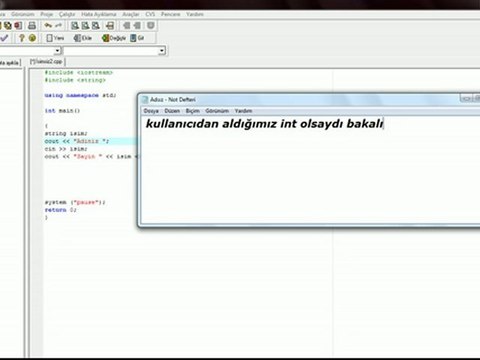Click the Go to line toolbar icon
This screenshot has width=480, height=360.
[110, 25]
